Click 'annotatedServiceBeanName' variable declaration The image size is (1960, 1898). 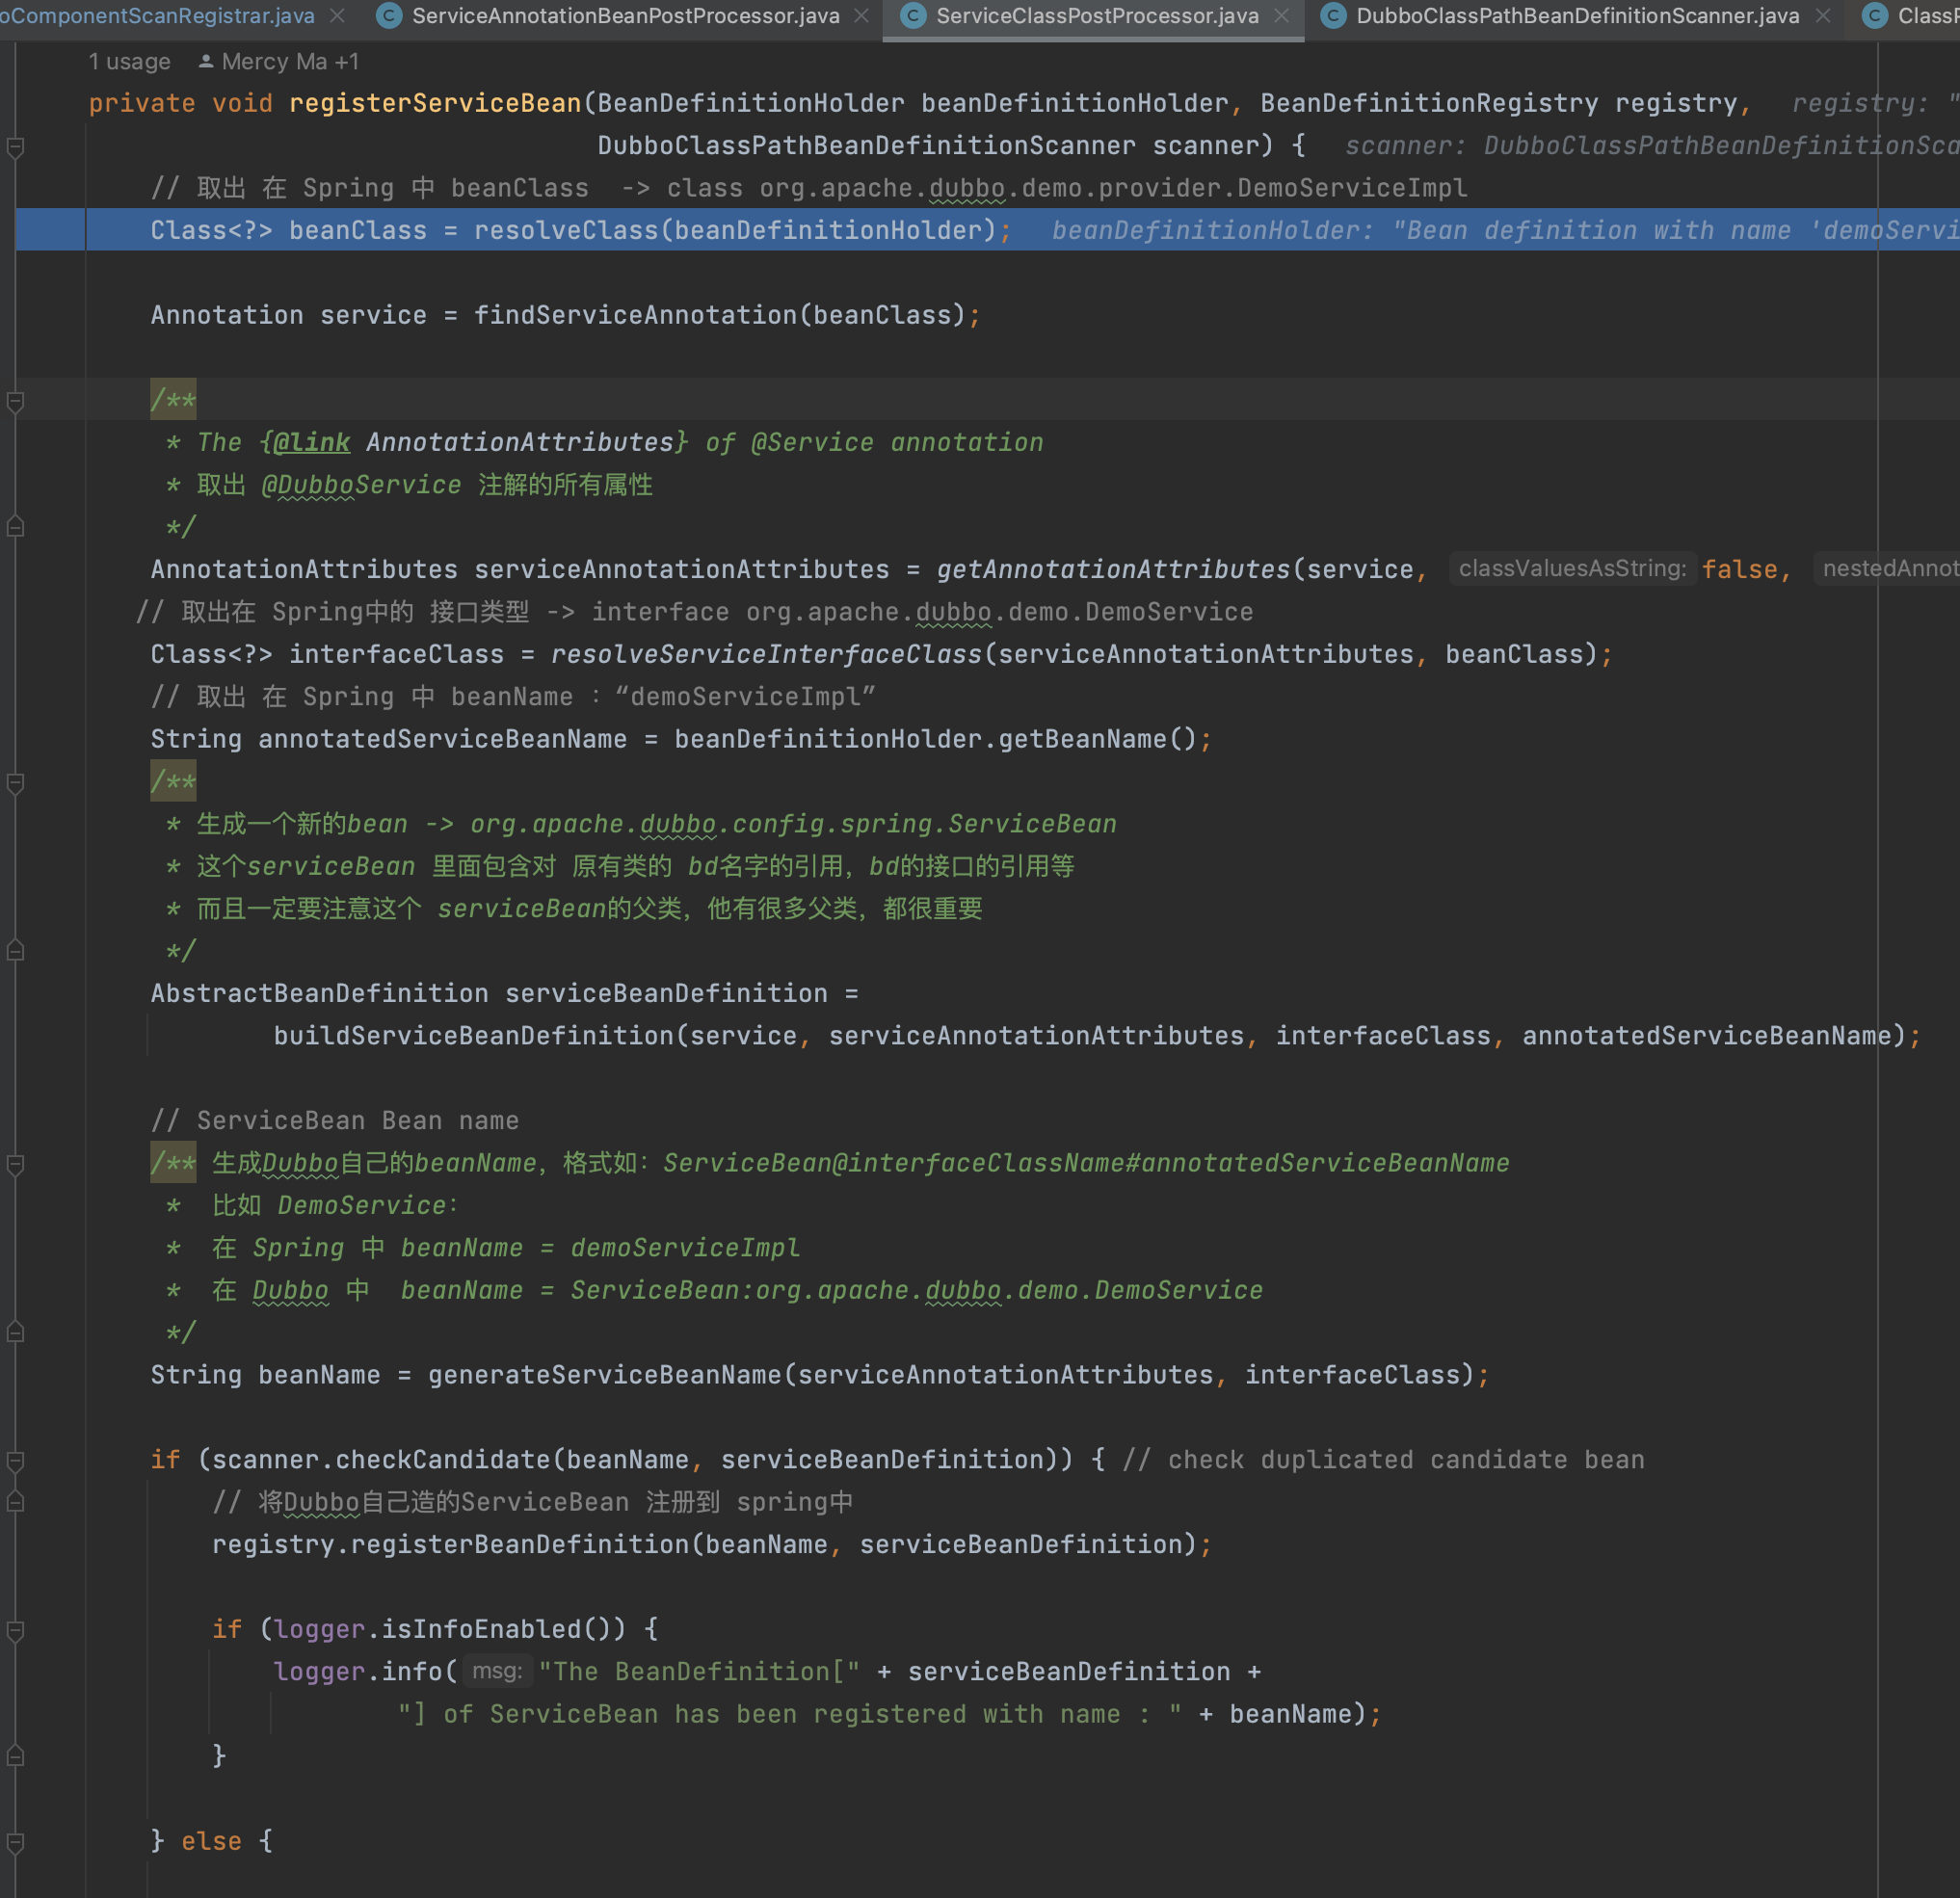[443, 739]
